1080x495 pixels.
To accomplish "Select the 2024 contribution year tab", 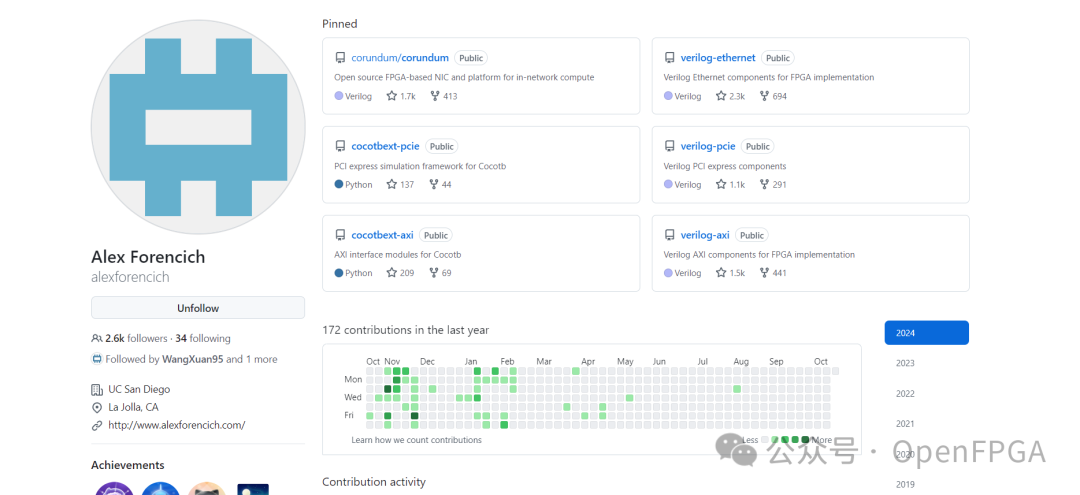I will (926, 333).
